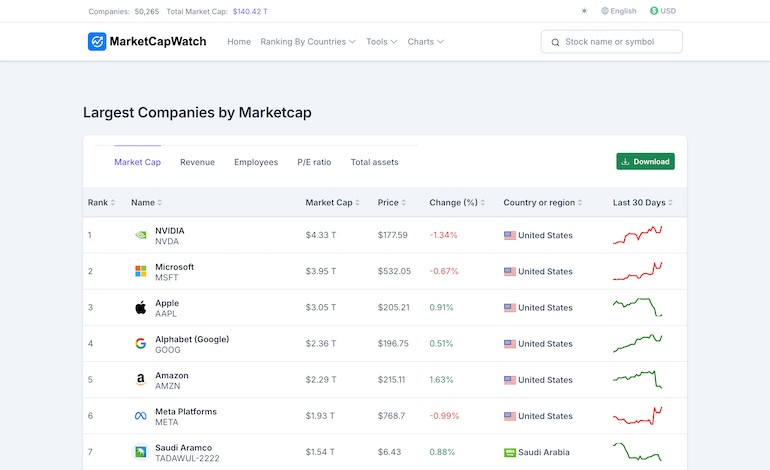Switch to the Revenue tab
Image resolution: width=770 pixels, height=470 pixels.
tap(197, 162)
